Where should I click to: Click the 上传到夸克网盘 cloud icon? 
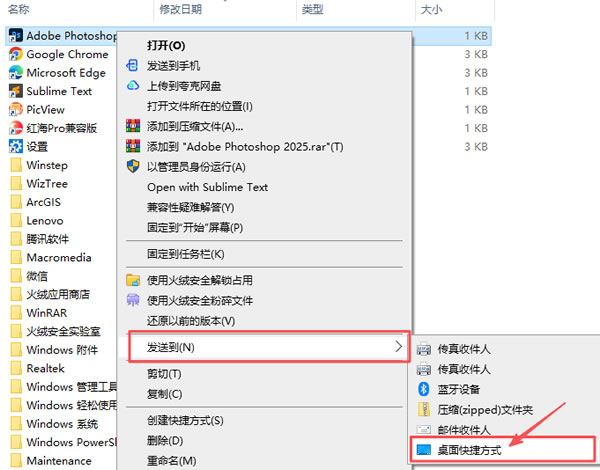(x=132, y=86)
